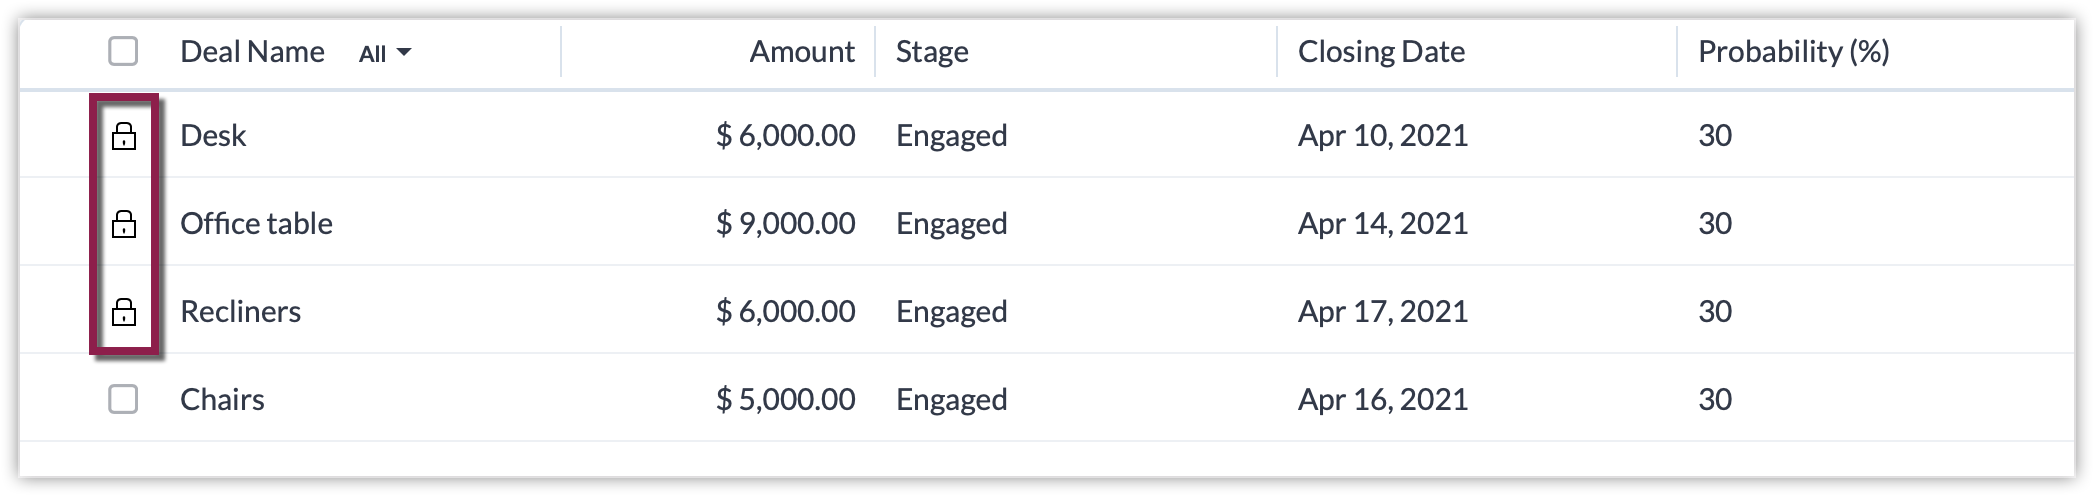Click the lock icon beside Desk

tap(123, 136)
